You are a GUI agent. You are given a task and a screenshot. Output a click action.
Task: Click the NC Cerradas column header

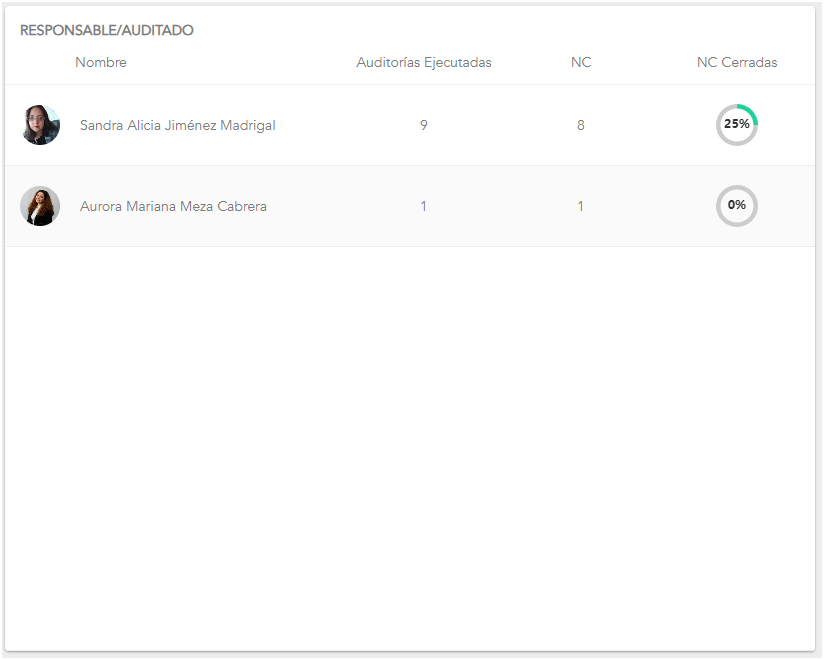(737, 62)
